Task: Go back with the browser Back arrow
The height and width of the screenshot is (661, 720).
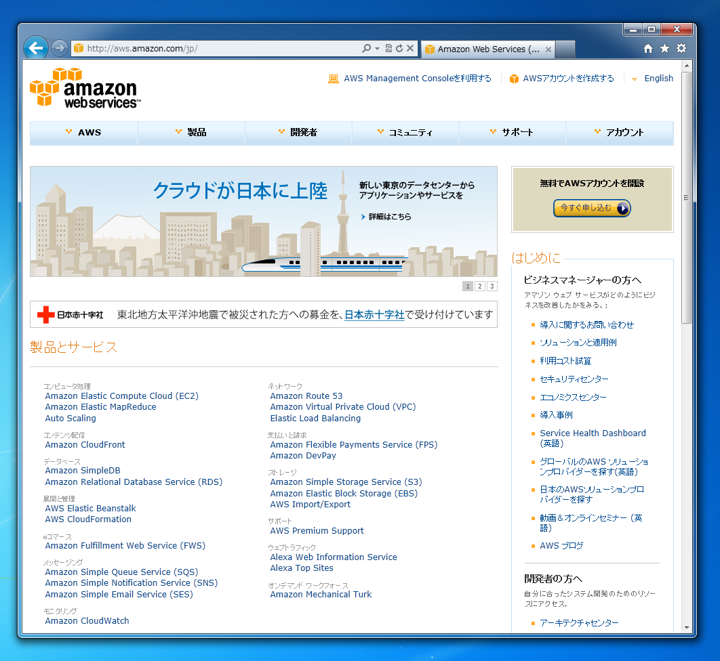Action: [35, 47]
